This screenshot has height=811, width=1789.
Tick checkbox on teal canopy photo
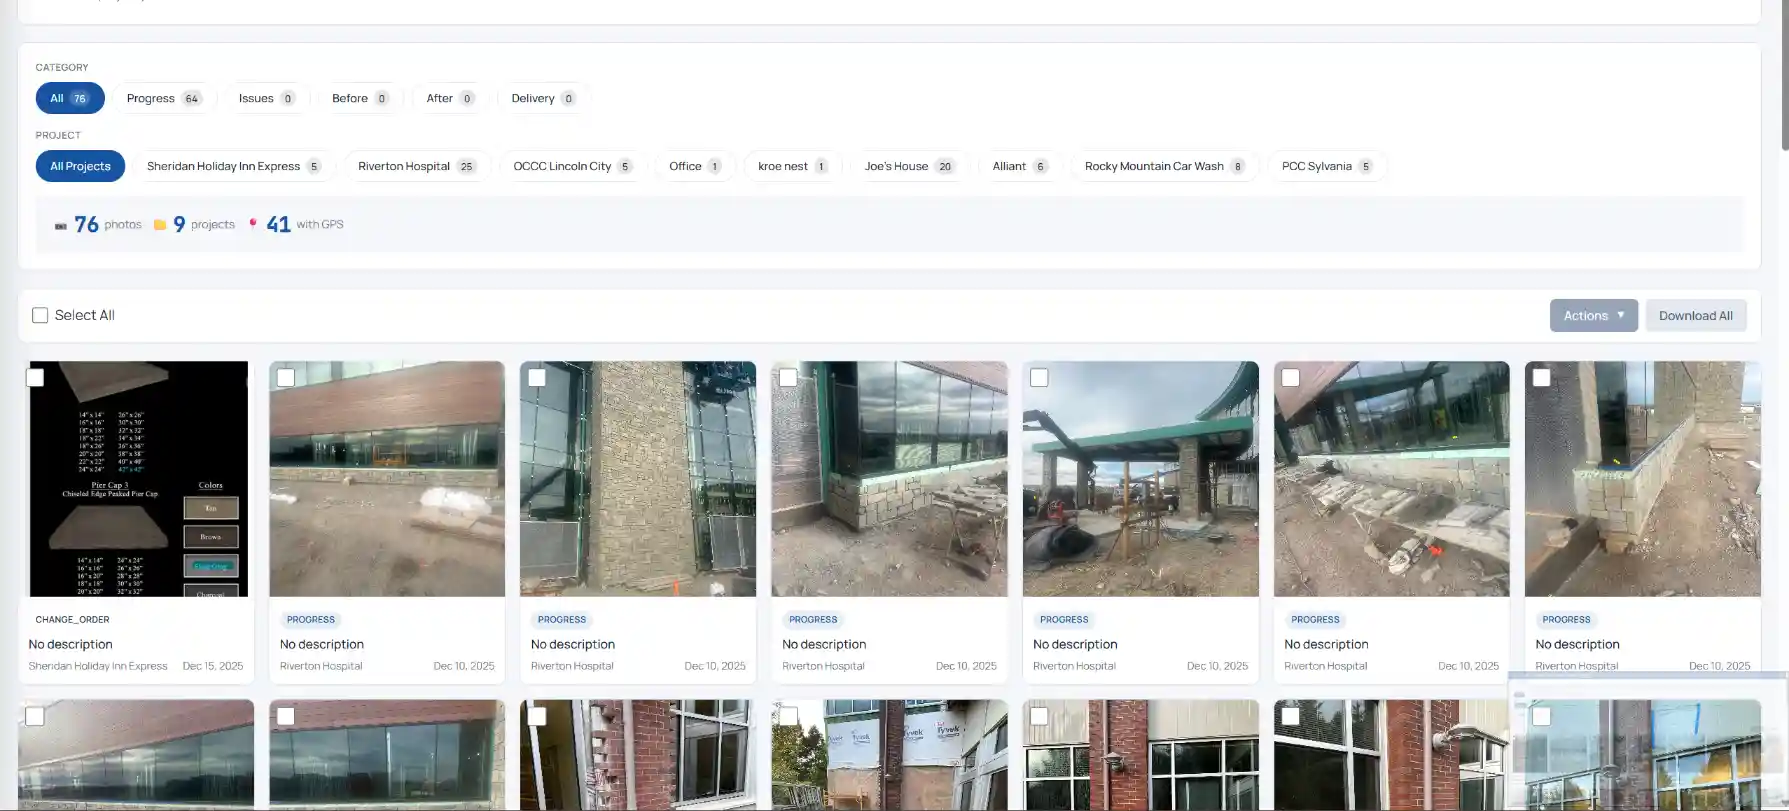[x=1039, y=378]
